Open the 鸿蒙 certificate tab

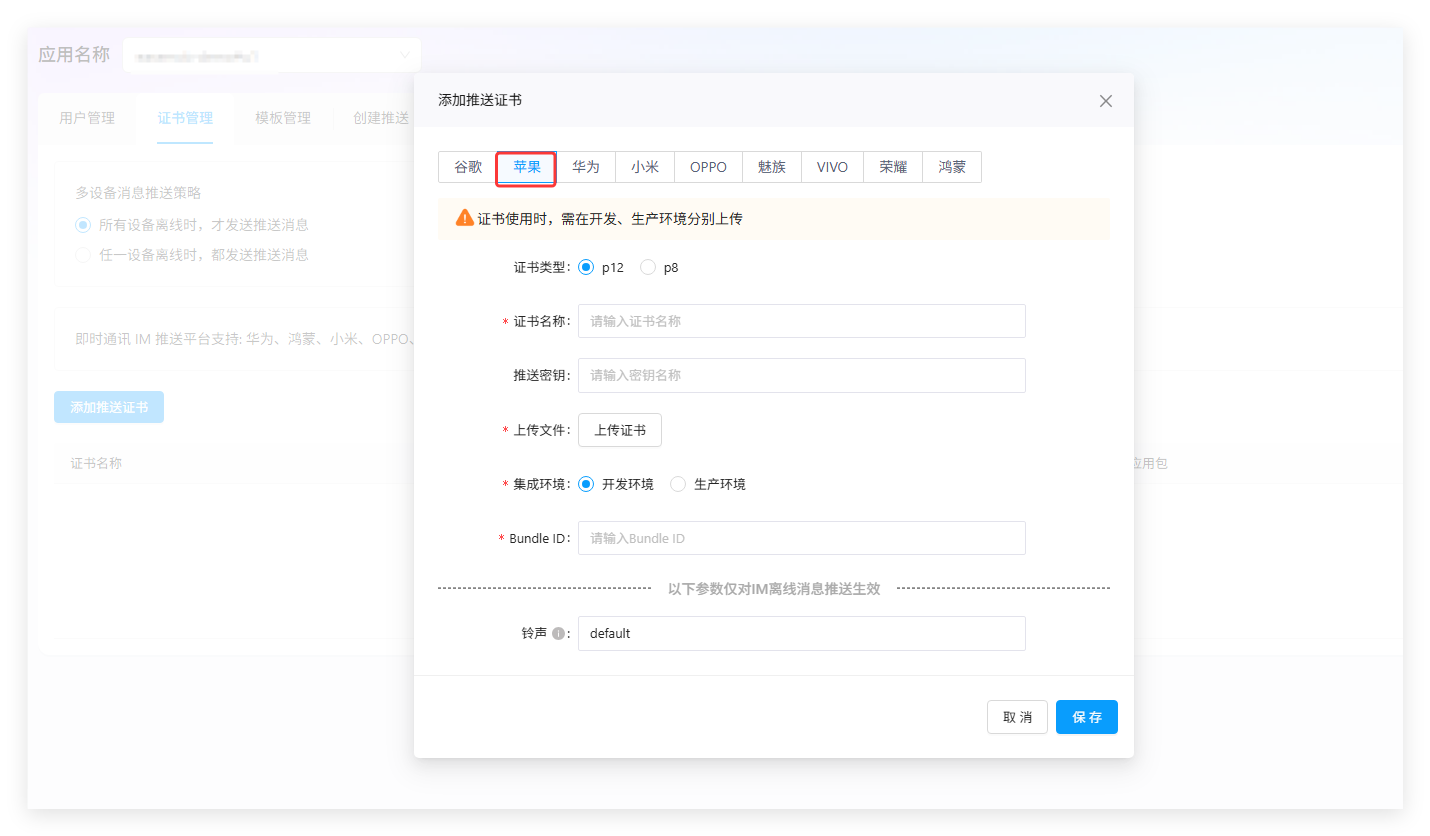pos(952,167)
